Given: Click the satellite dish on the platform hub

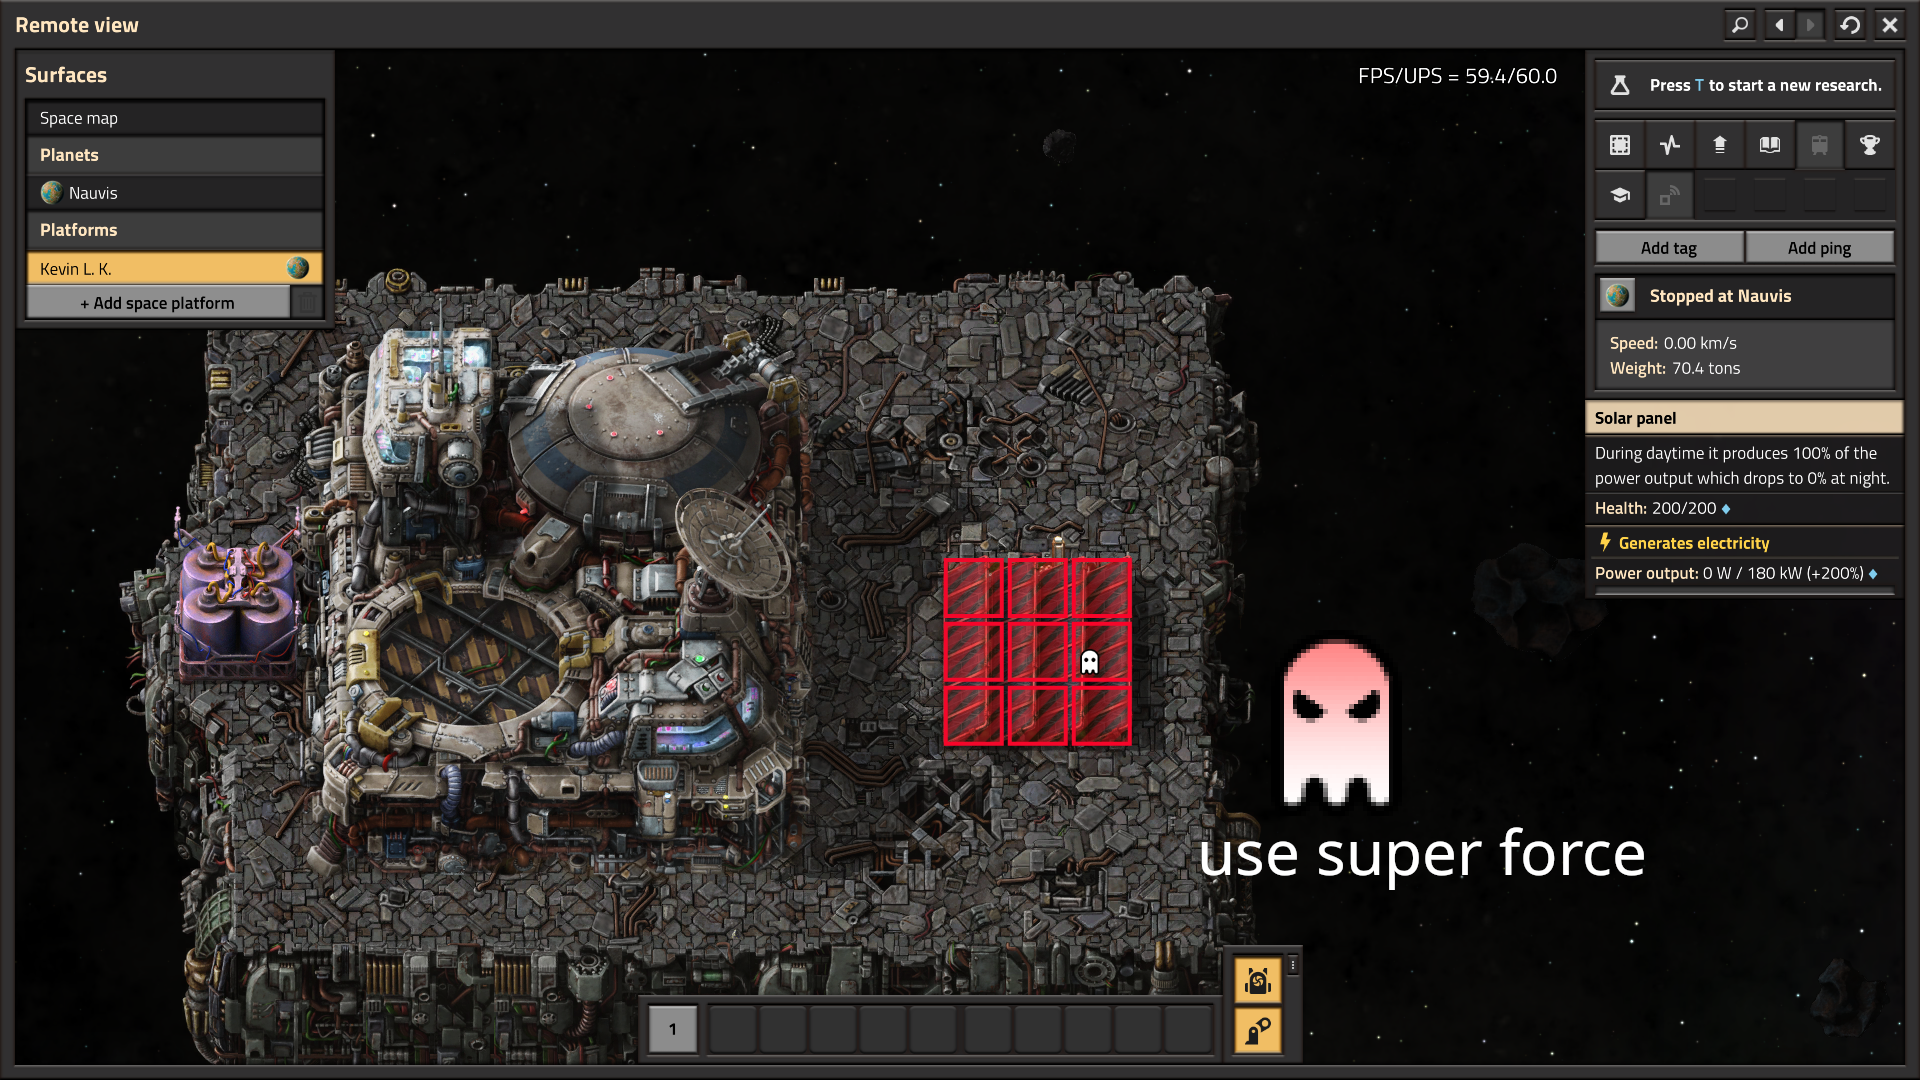Looking at the screenshot, I should [733, 542].
